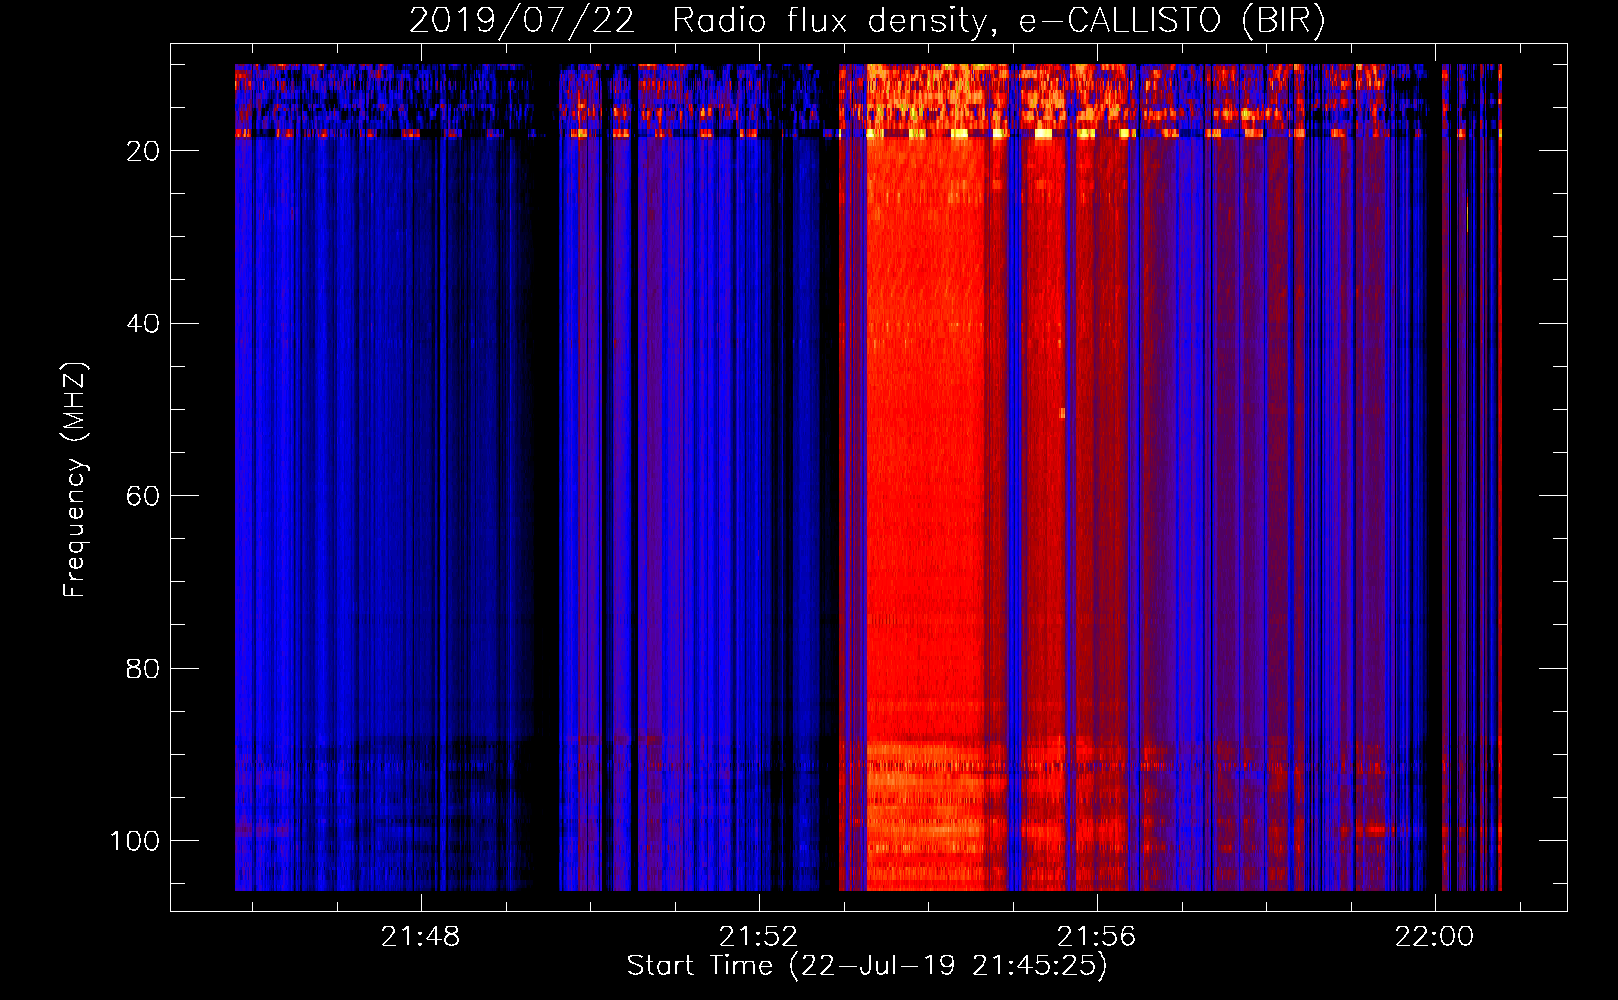Screen dimensions: 1618x1000
Task: Click the 20 MHz frequency tick label
Action: pyautogui.click(x=143, y=151)
